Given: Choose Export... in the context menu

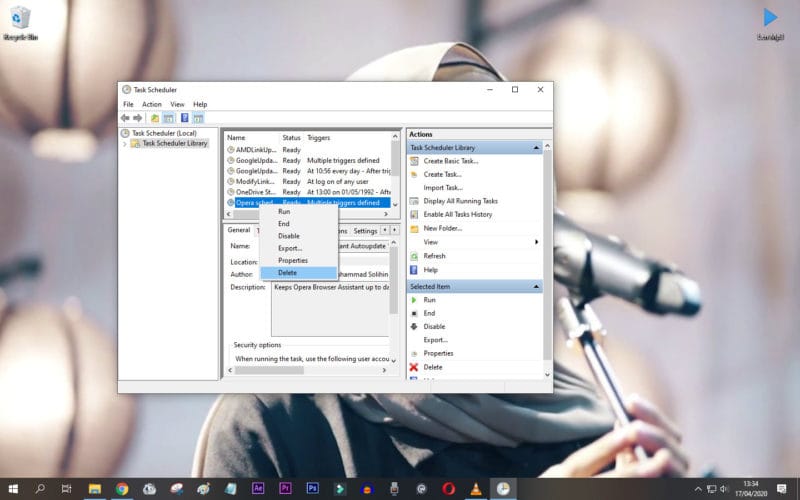Looking at the screenshot, I should (299, 248).
